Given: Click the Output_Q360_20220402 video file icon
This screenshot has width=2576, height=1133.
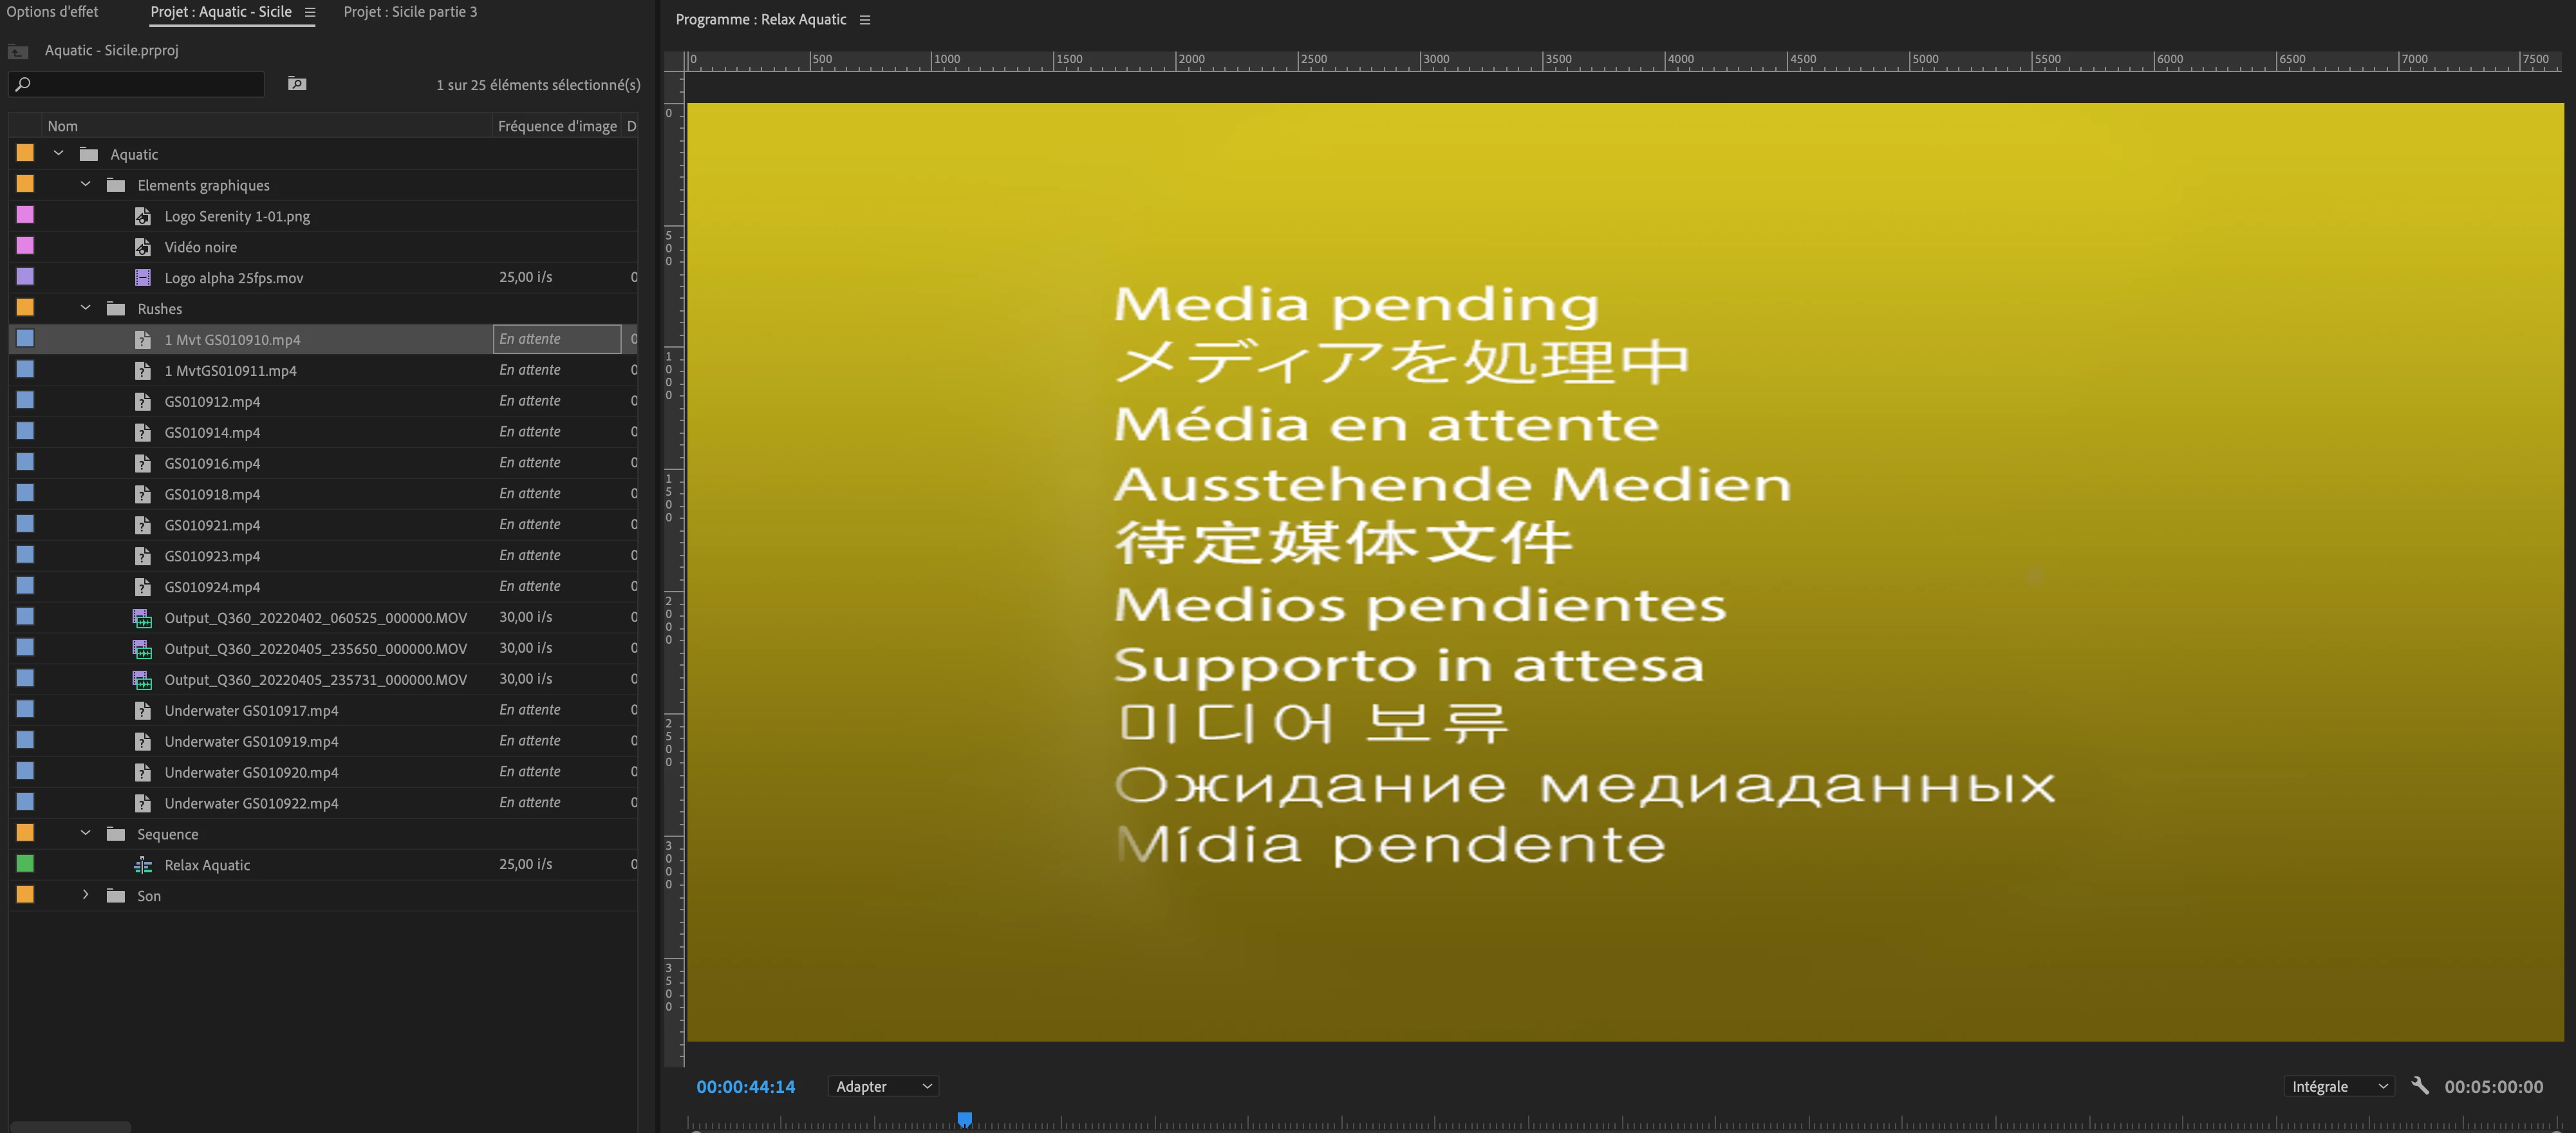Looking at the screenshot, I should pyautogui.click(x=143, y=618).
